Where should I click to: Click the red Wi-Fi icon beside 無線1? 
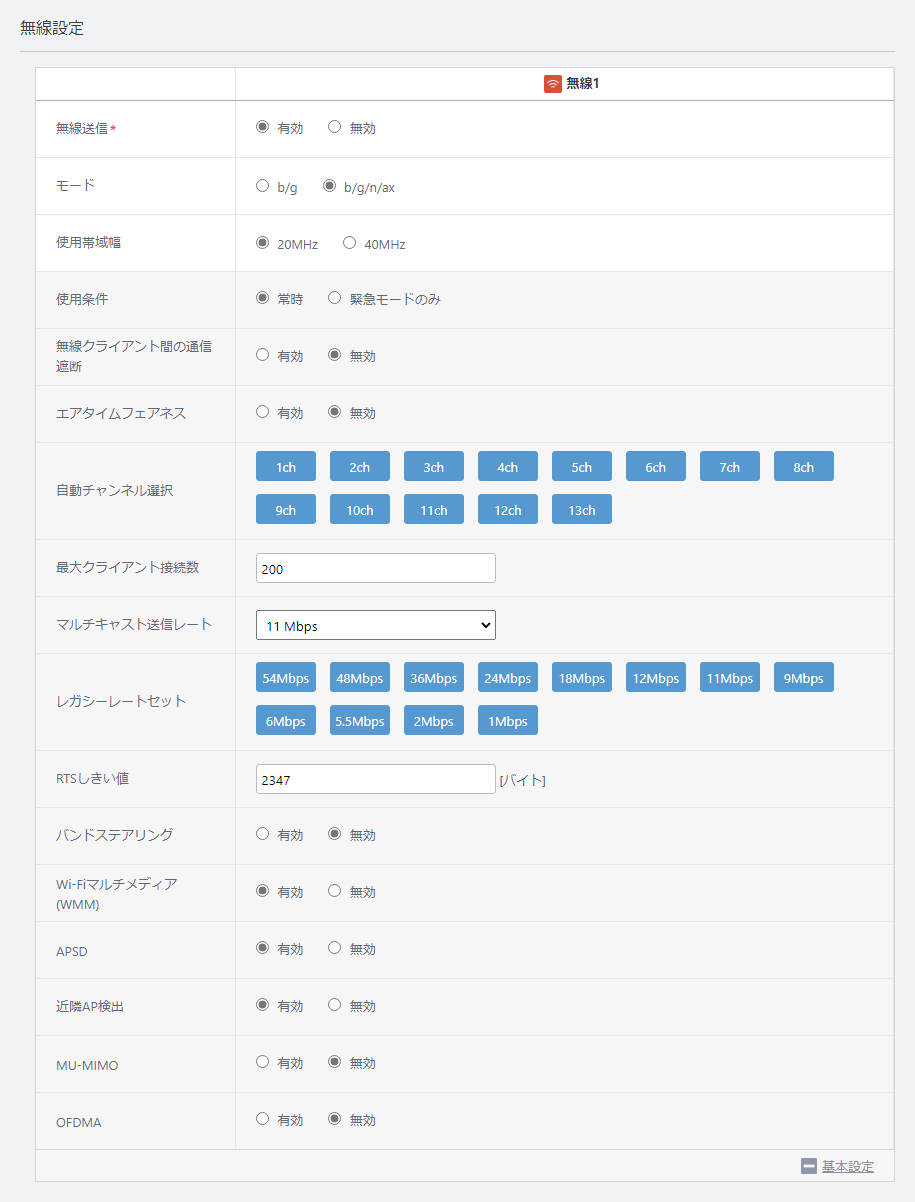tap(552, 84)
